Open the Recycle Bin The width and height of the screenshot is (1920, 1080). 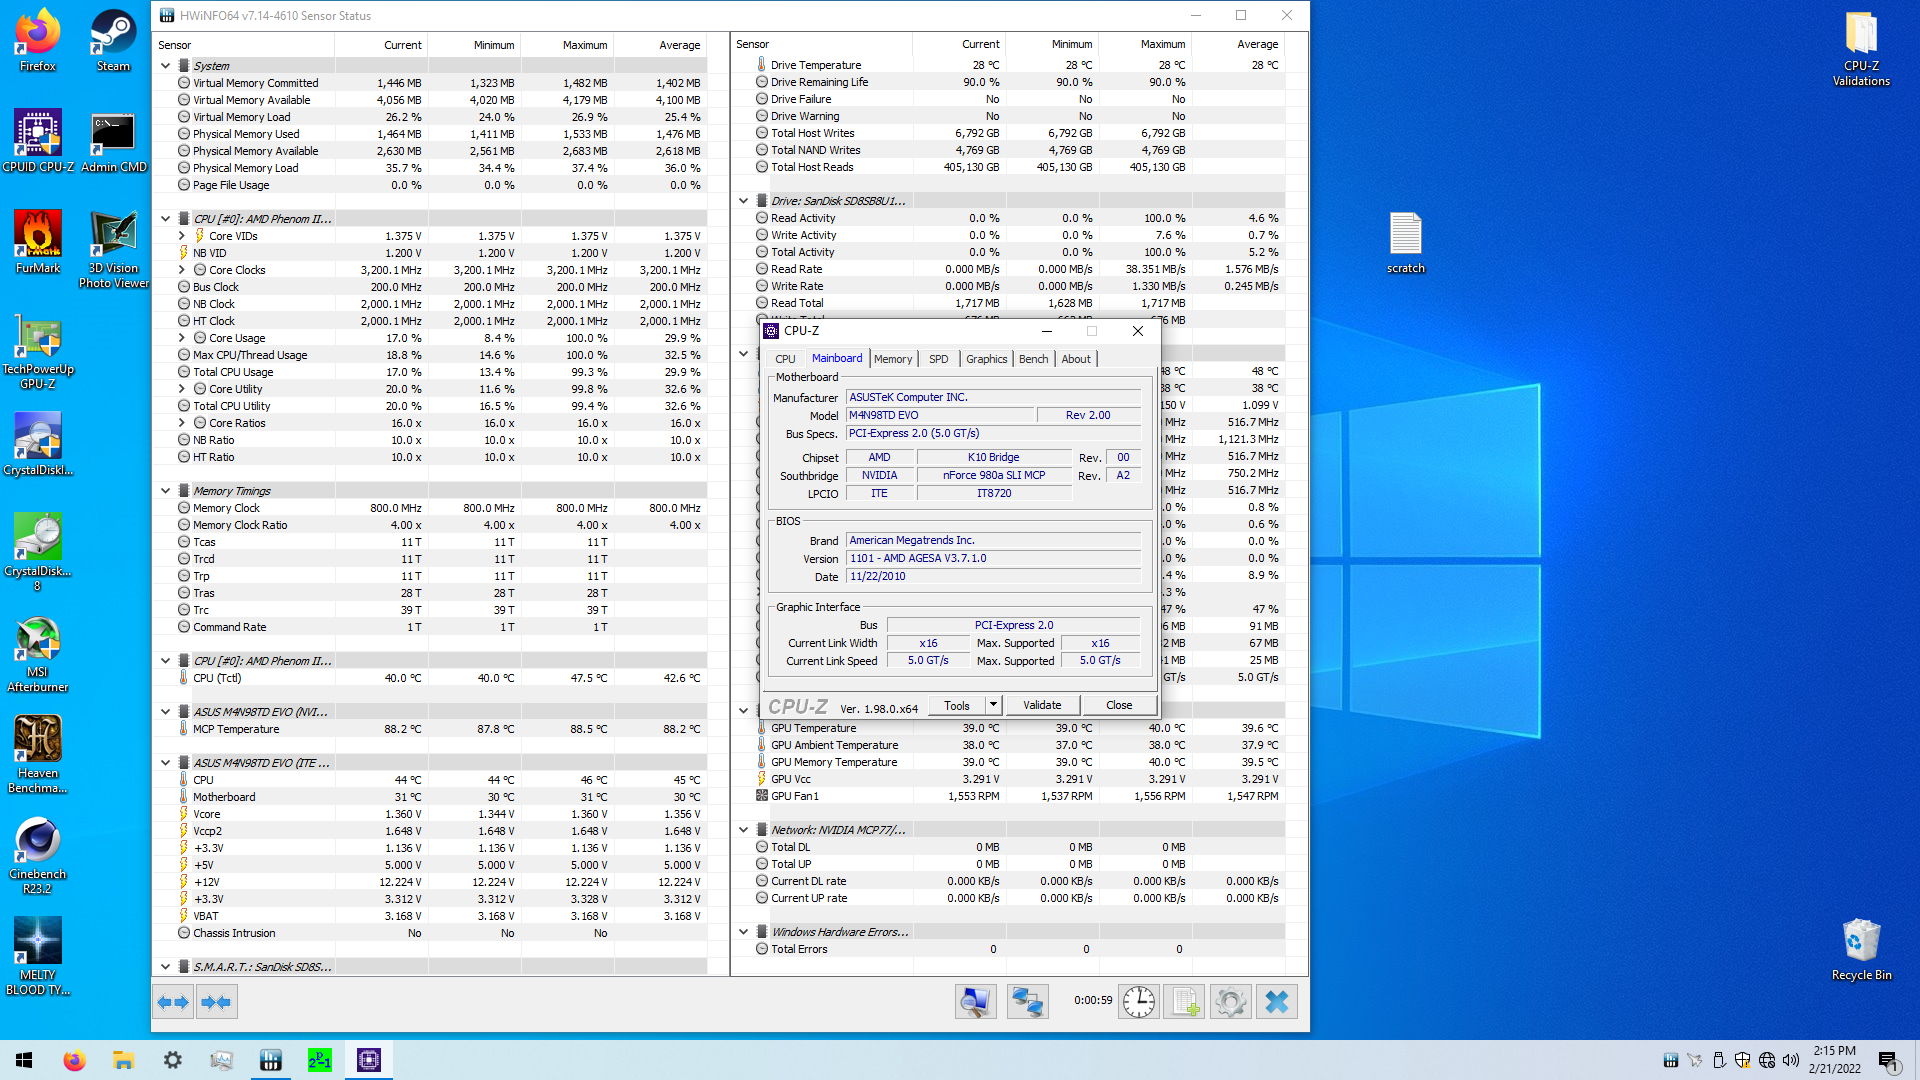1861,949
